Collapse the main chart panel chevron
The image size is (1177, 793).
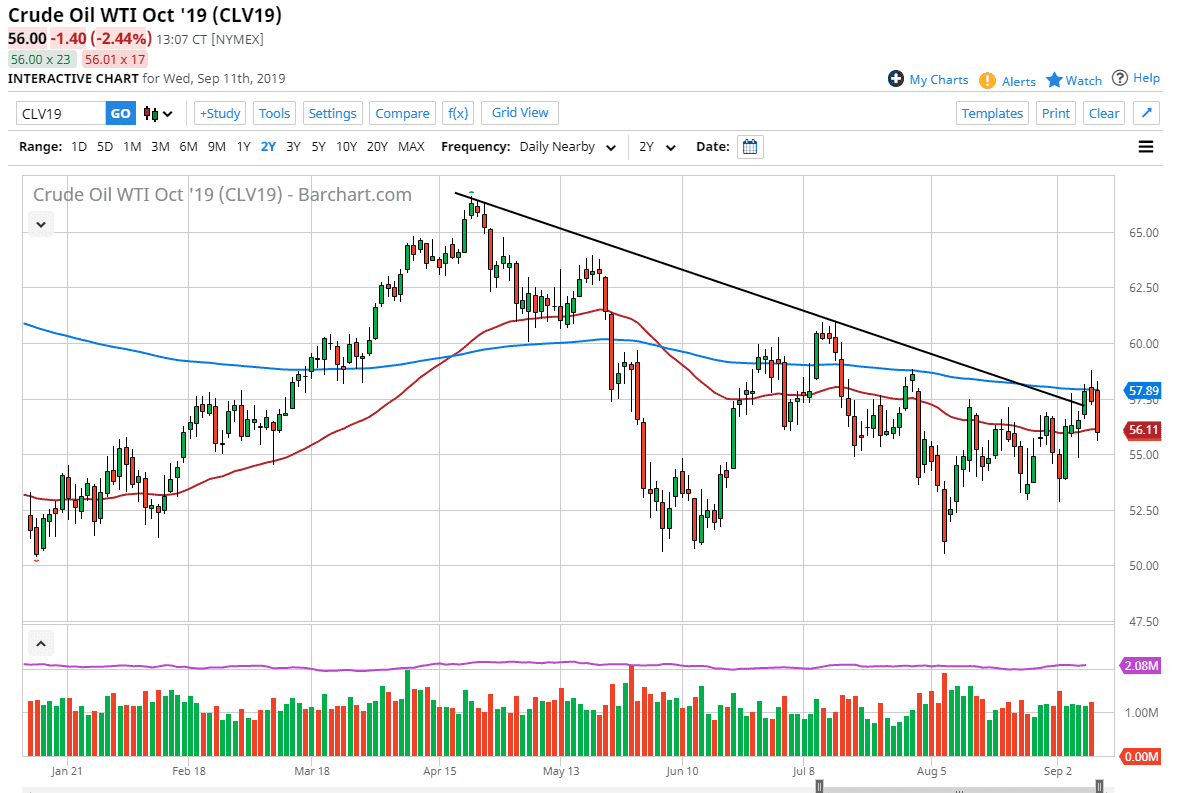coord(40,224)
